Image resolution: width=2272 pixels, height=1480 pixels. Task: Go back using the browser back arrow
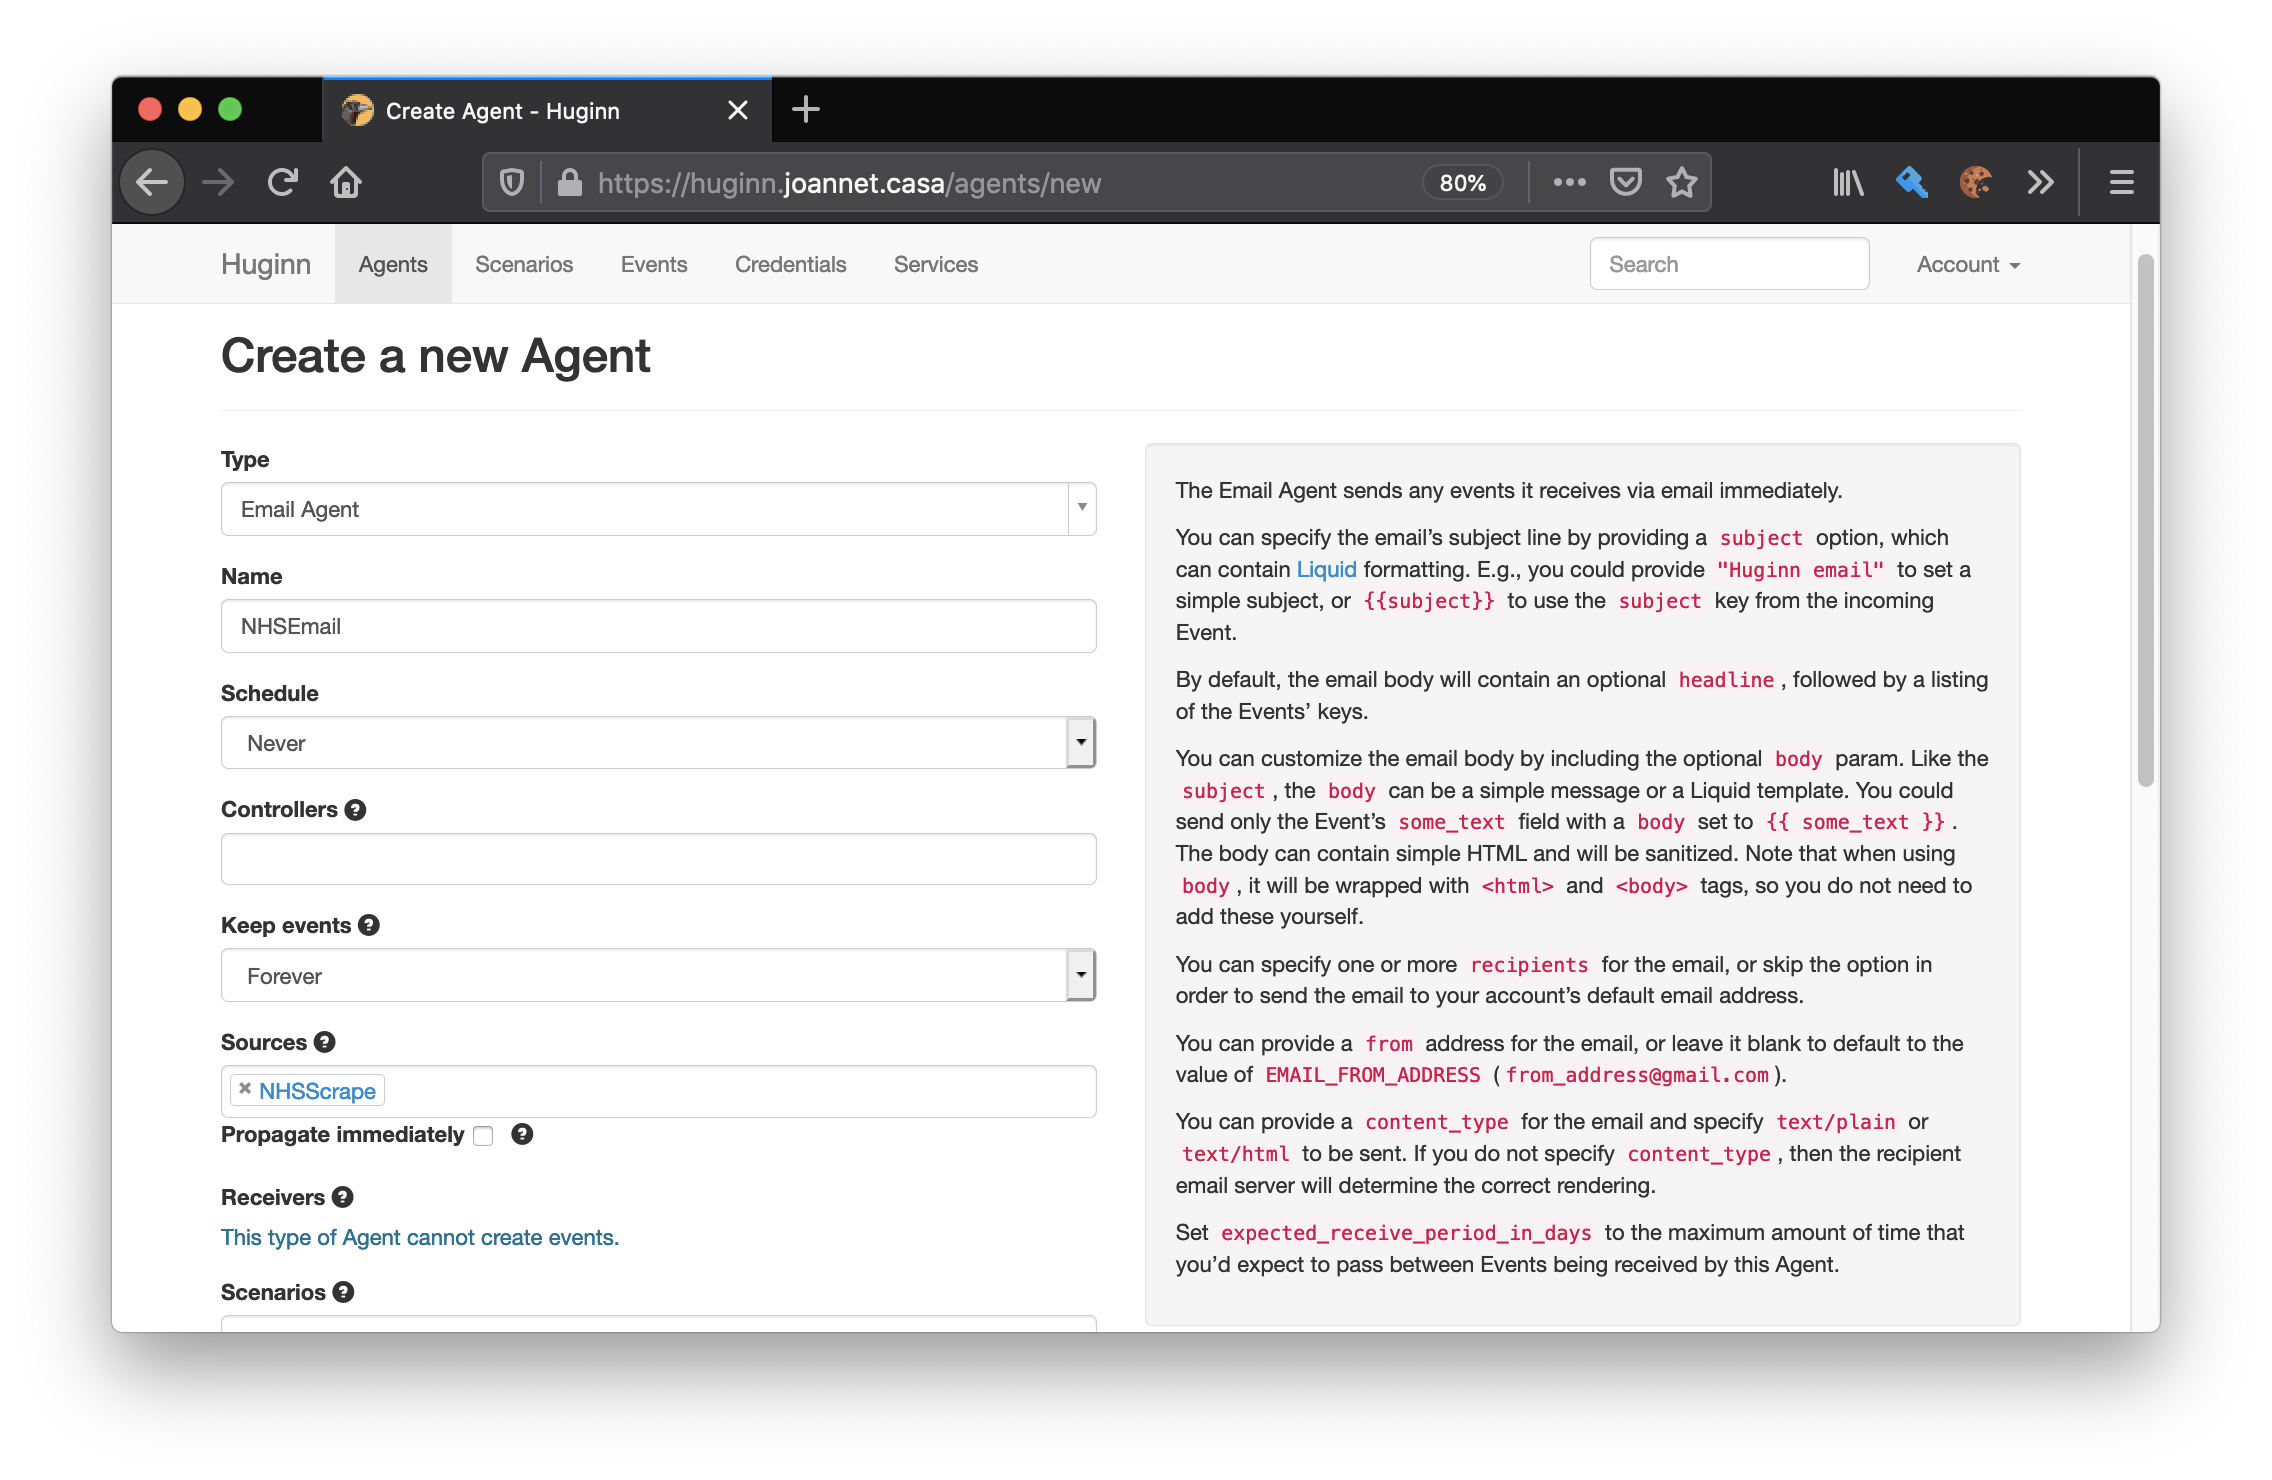coord(152,183)
